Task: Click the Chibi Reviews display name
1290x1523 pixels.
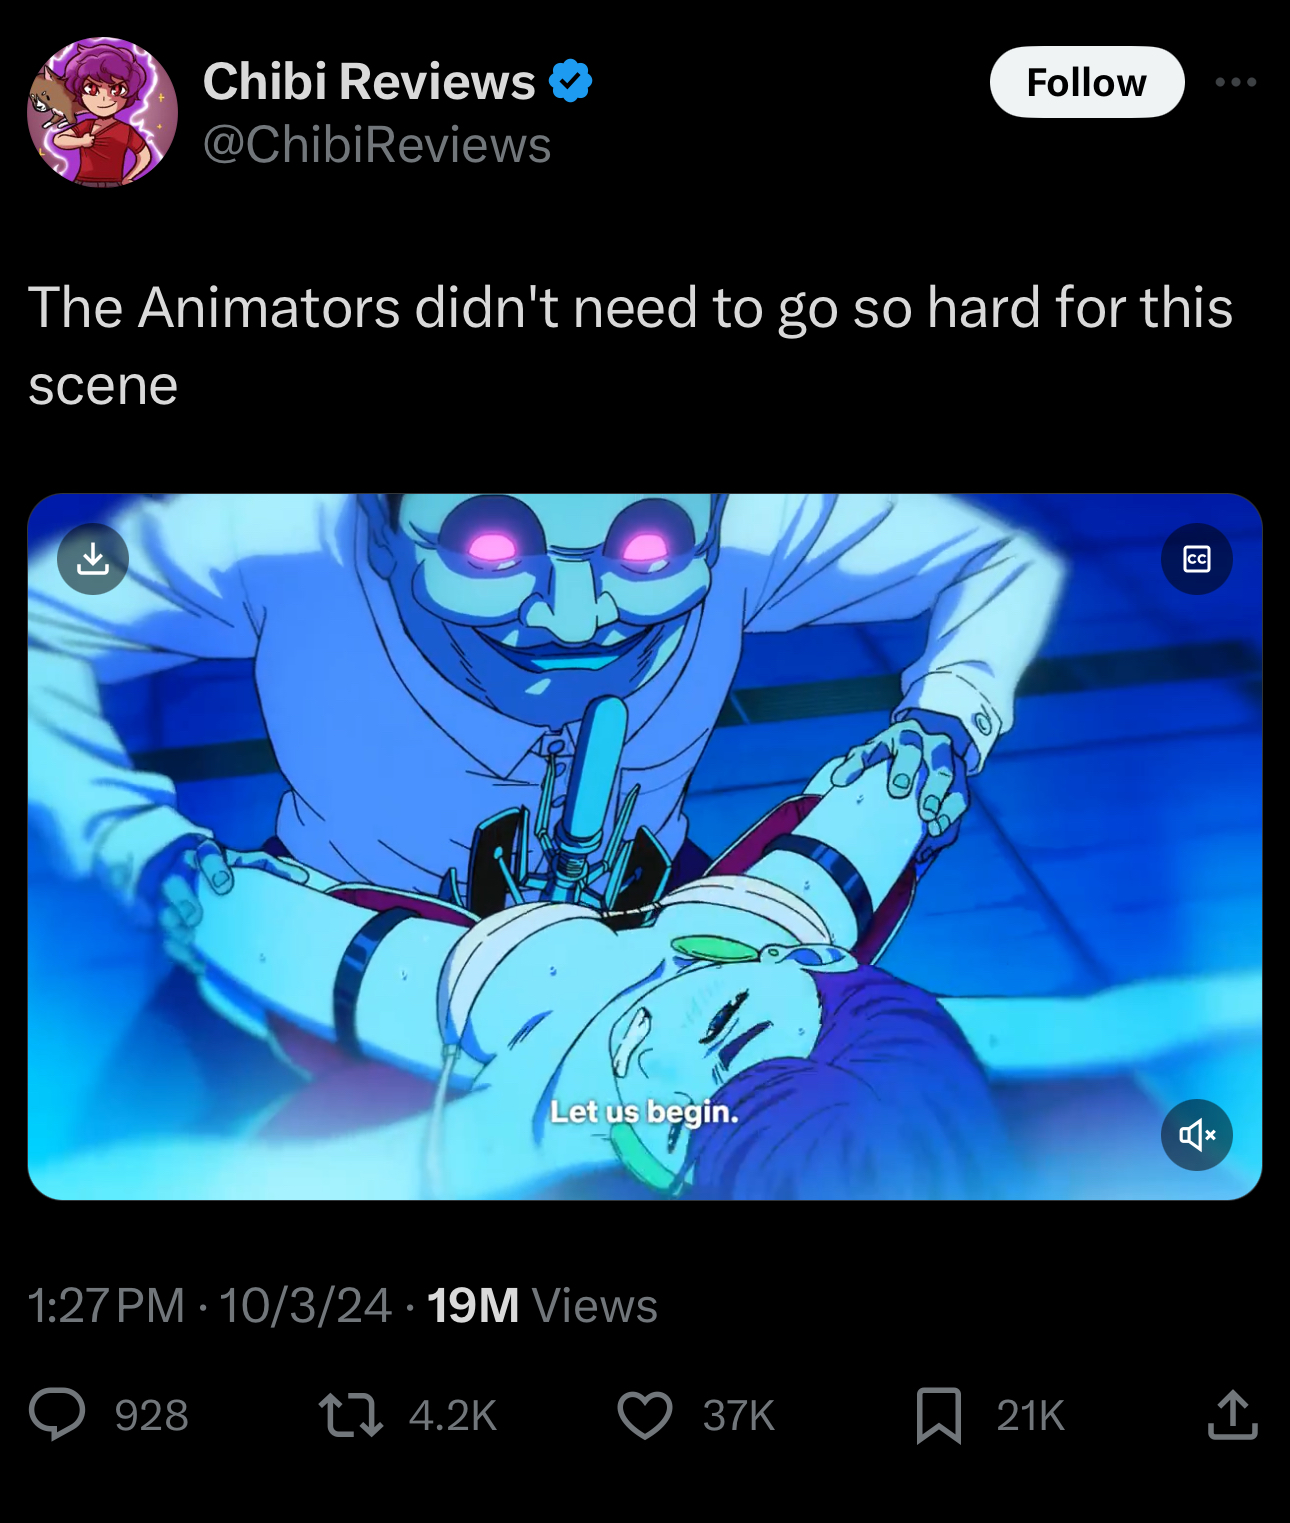Action: tap(369, 81)
